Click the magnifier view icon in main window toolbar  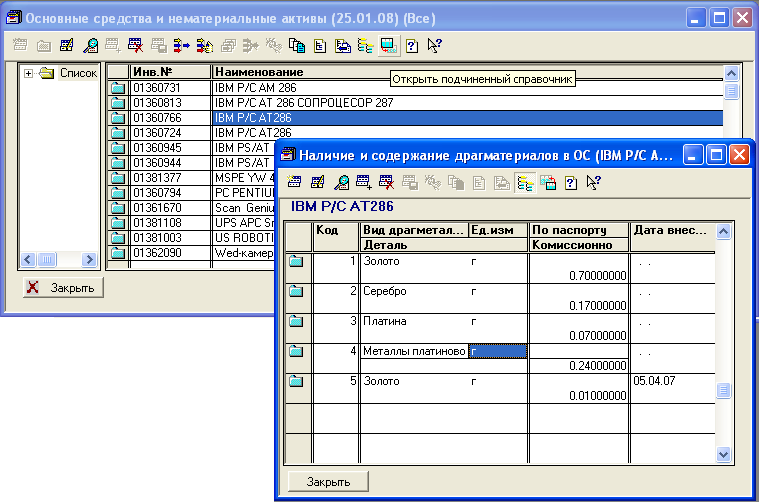pos(90,46)
